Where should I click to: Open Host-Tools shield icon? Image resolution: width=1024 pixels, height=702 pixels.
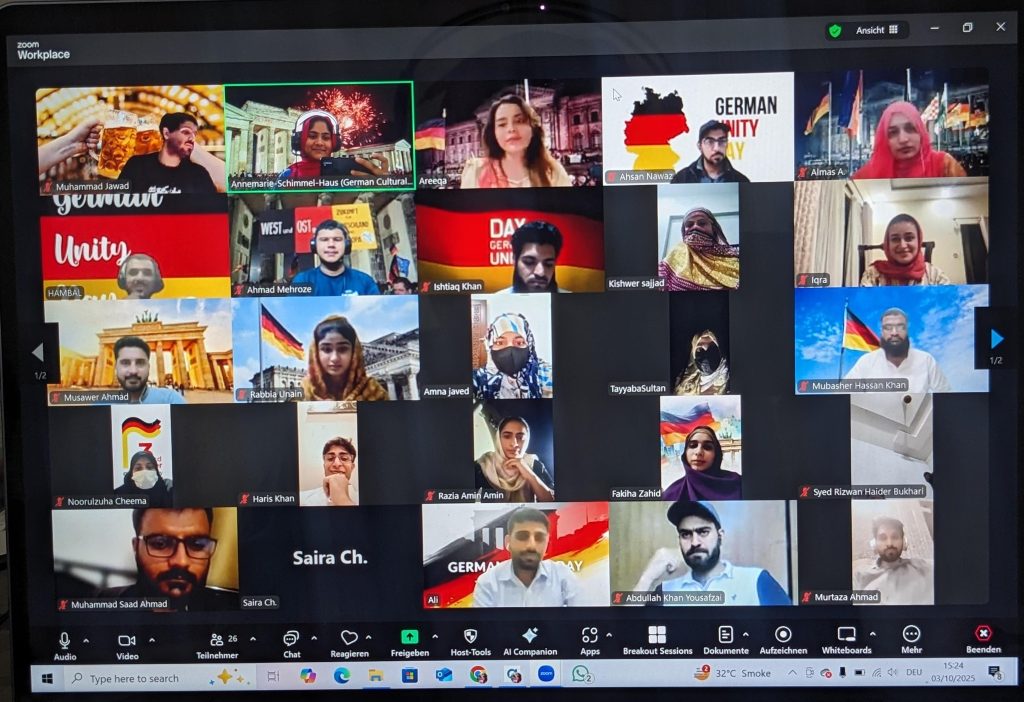[470, 637]
